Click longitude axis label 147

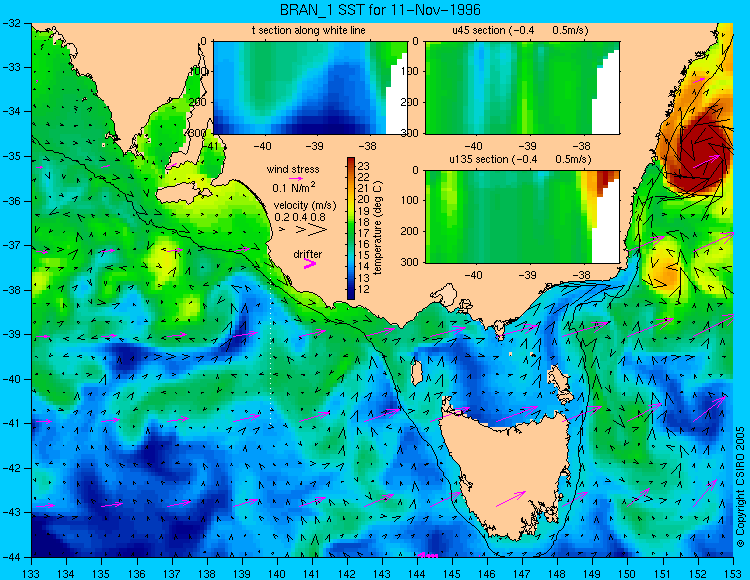[x=522, y=573]
